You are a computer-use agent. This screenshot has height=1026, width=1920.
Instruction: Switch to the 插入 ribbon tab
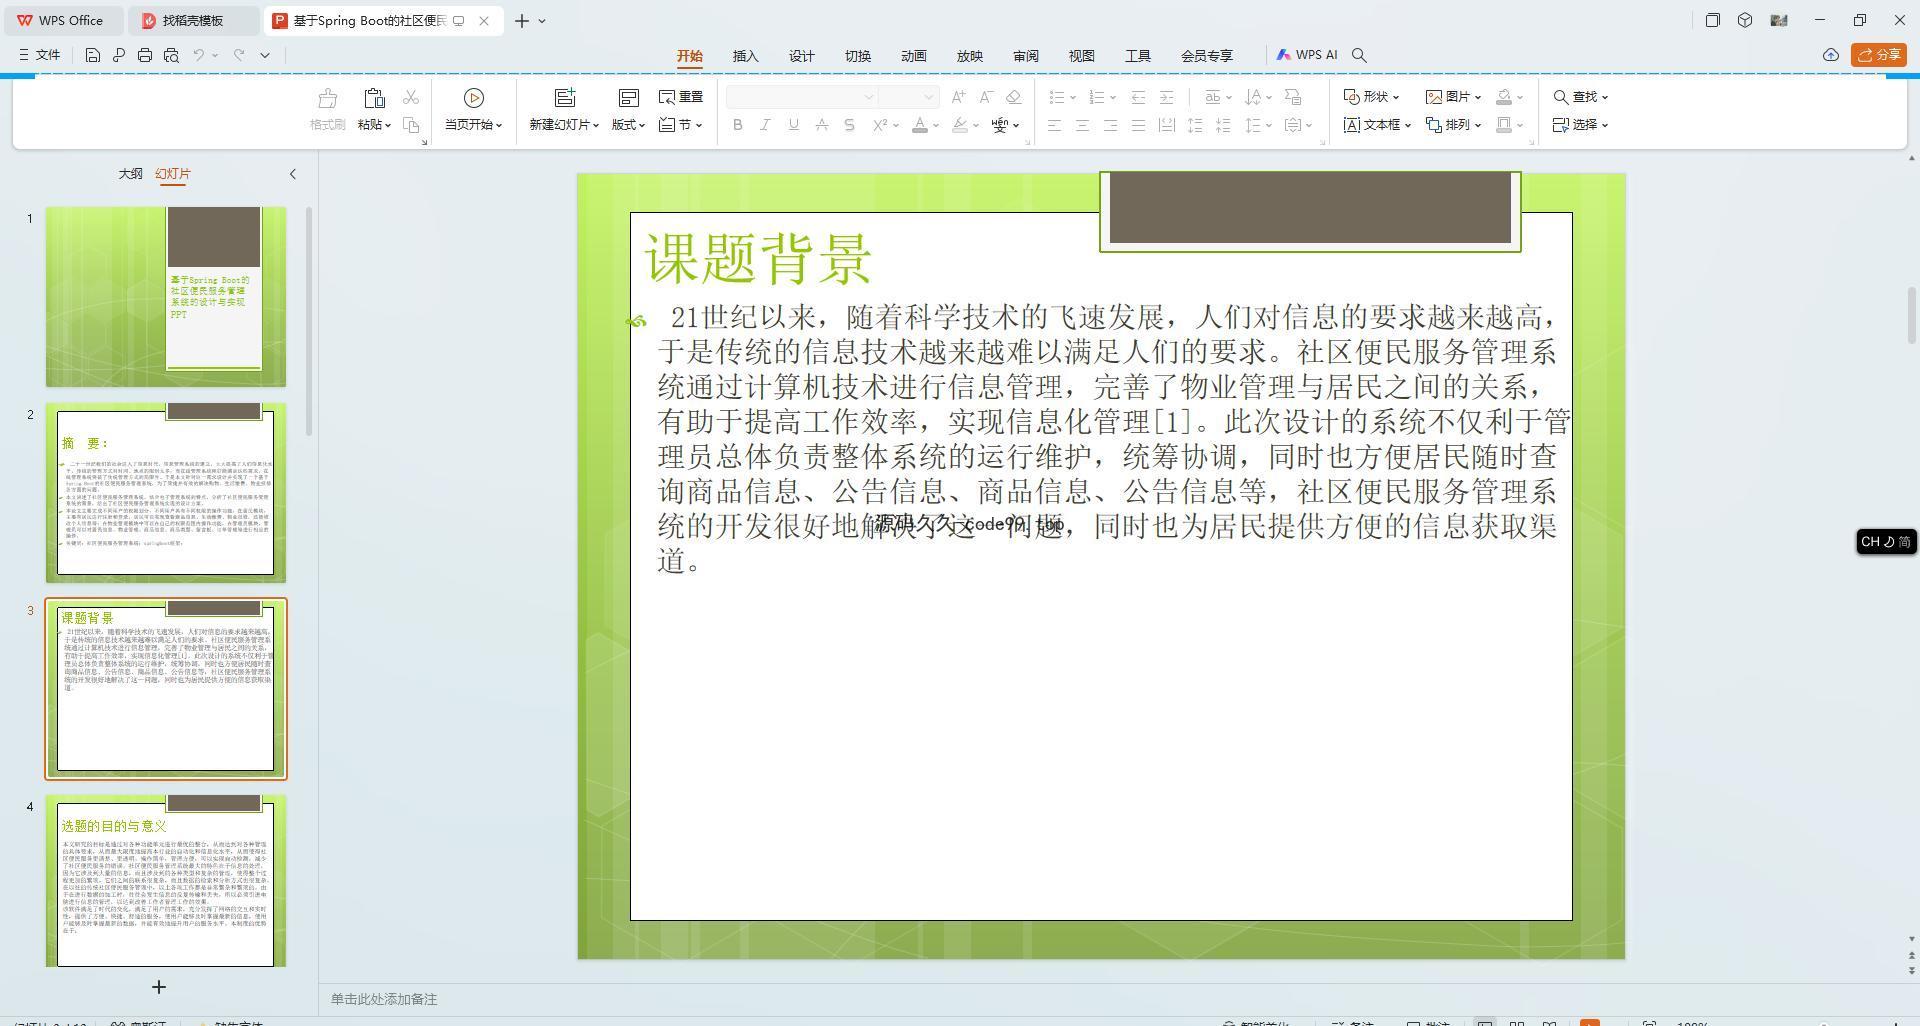pyautogui.click(x=745, y=56)
